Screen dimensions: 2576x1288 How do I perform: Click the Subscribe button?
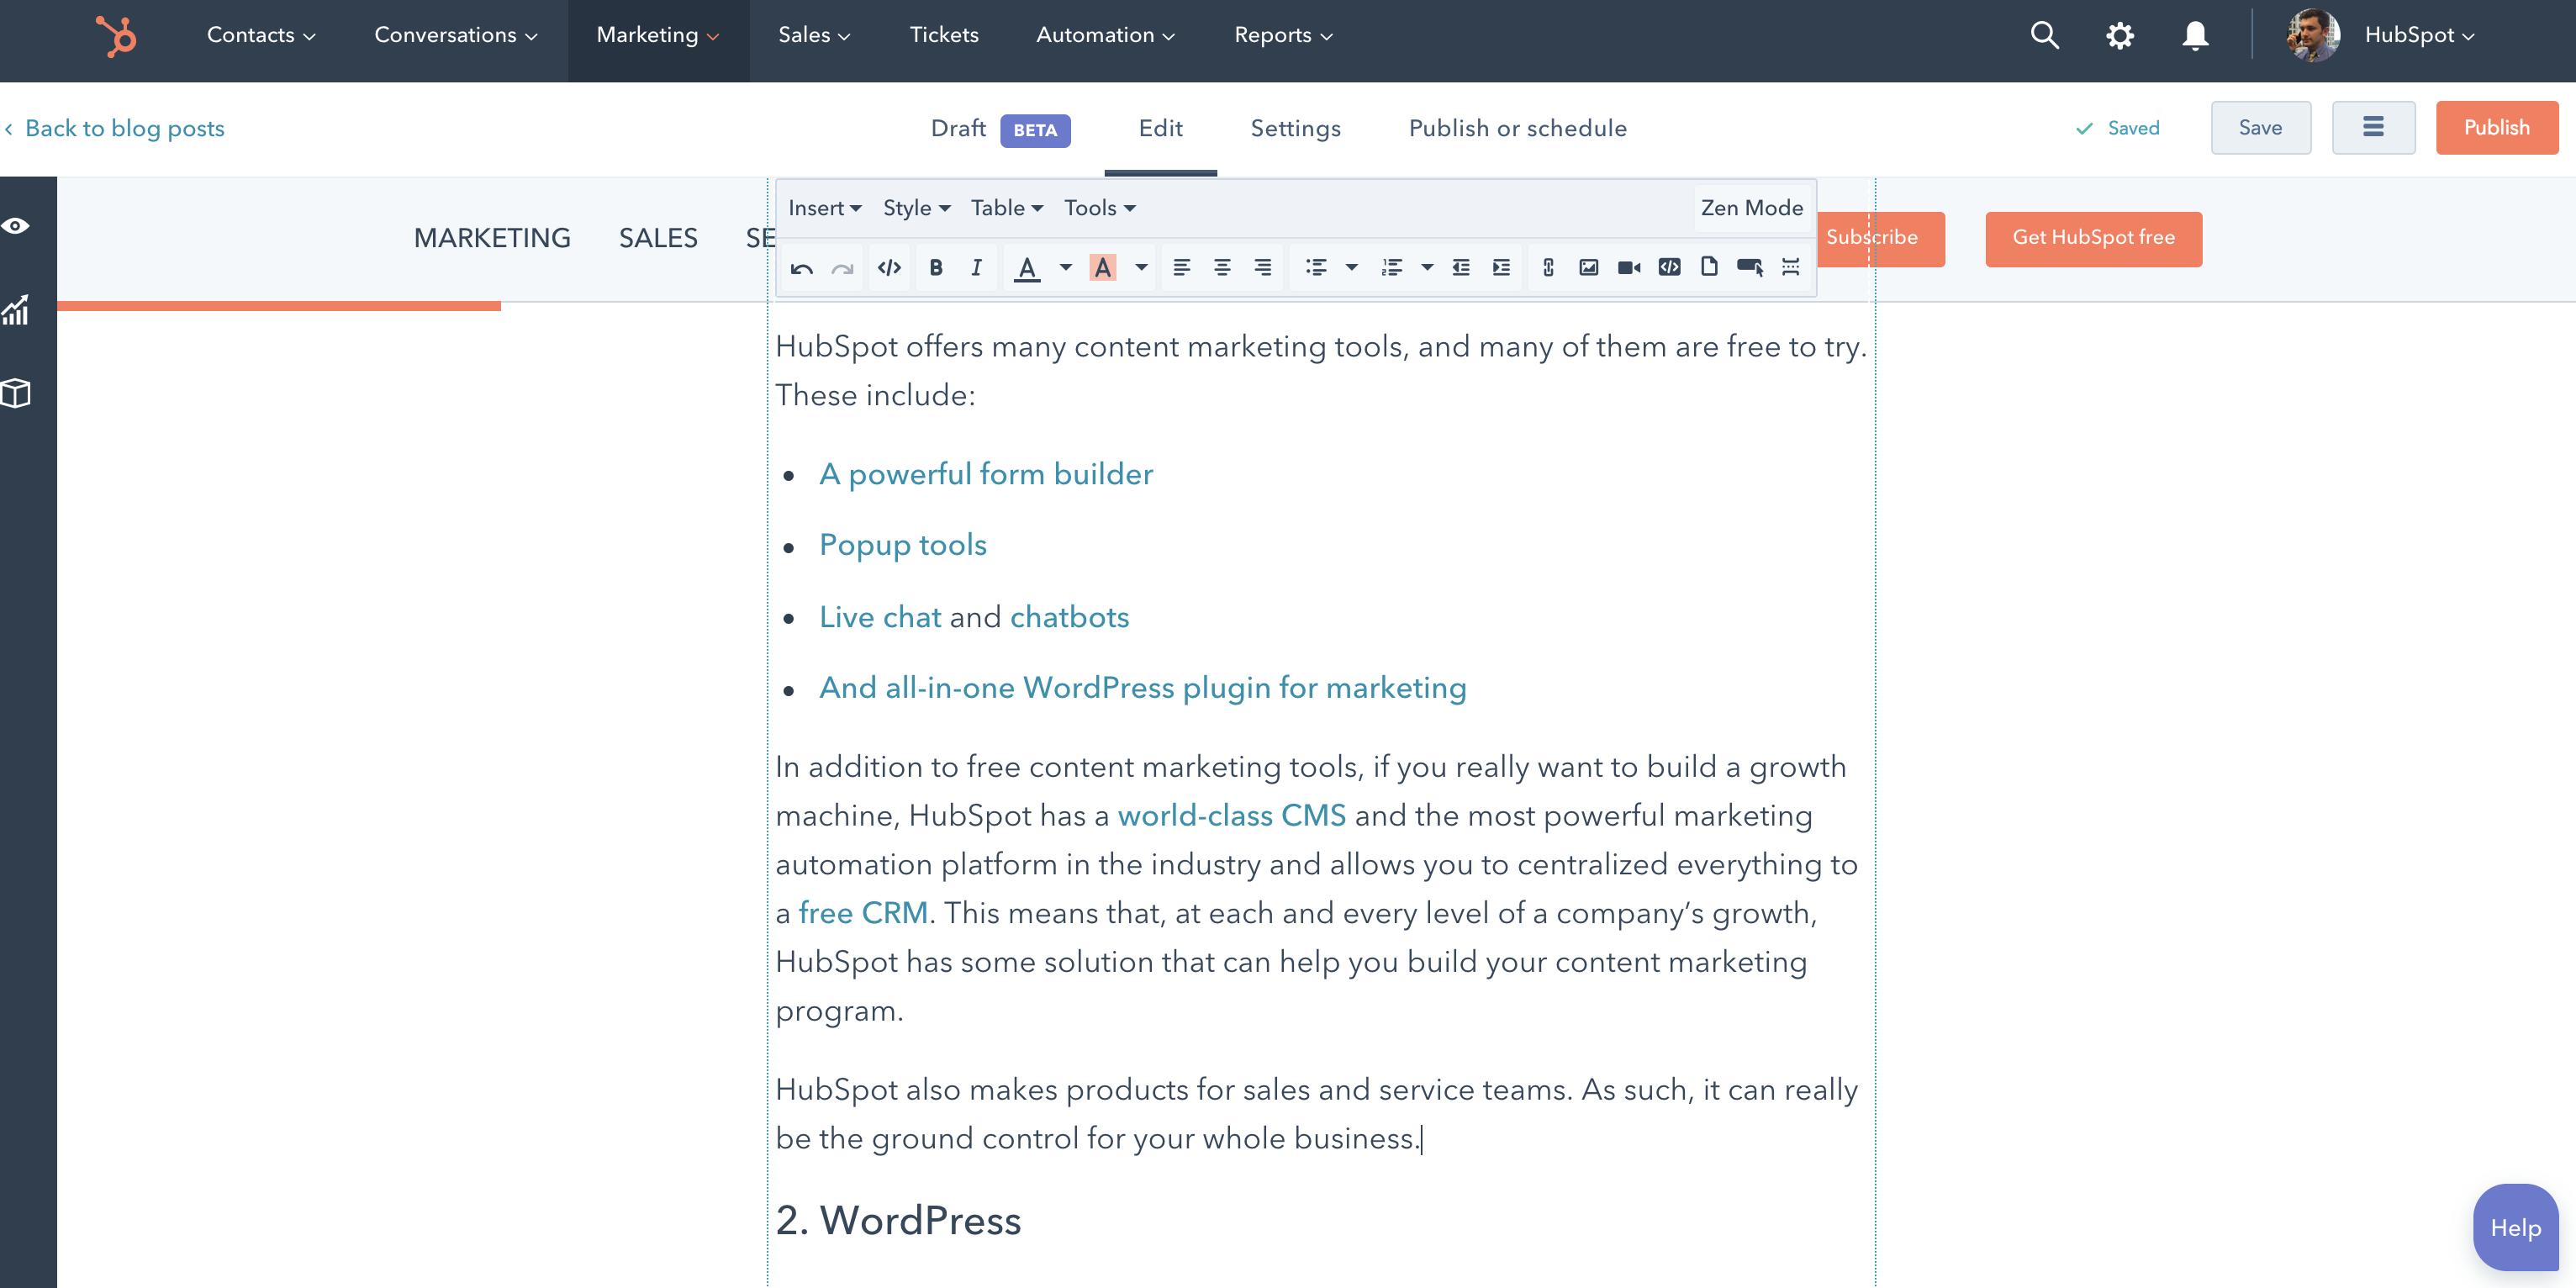[x=1880, y=239]
